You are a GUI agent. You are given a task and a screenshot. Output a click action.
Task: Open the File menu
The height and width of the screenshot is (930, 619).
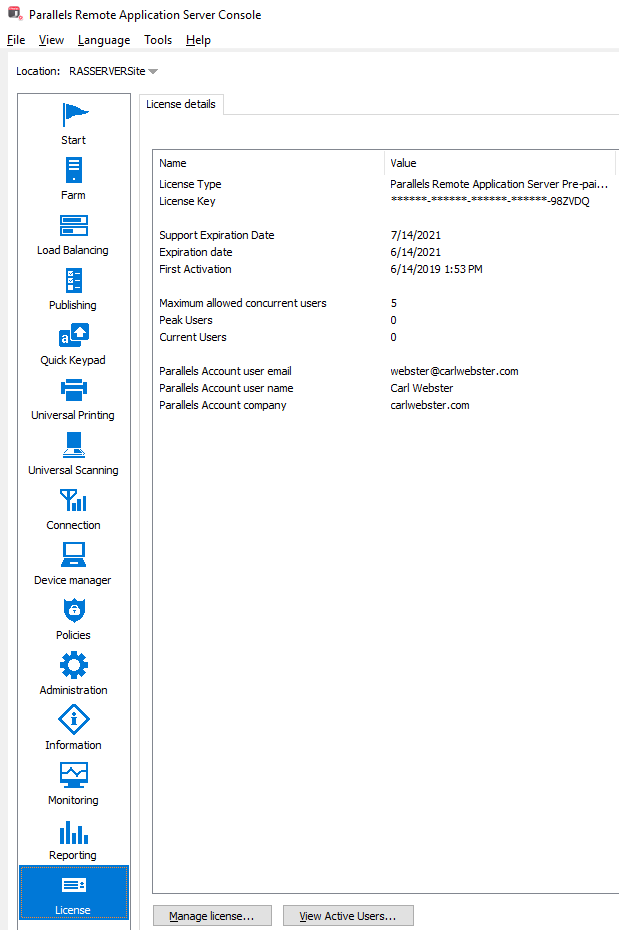[x=16, y=40]
